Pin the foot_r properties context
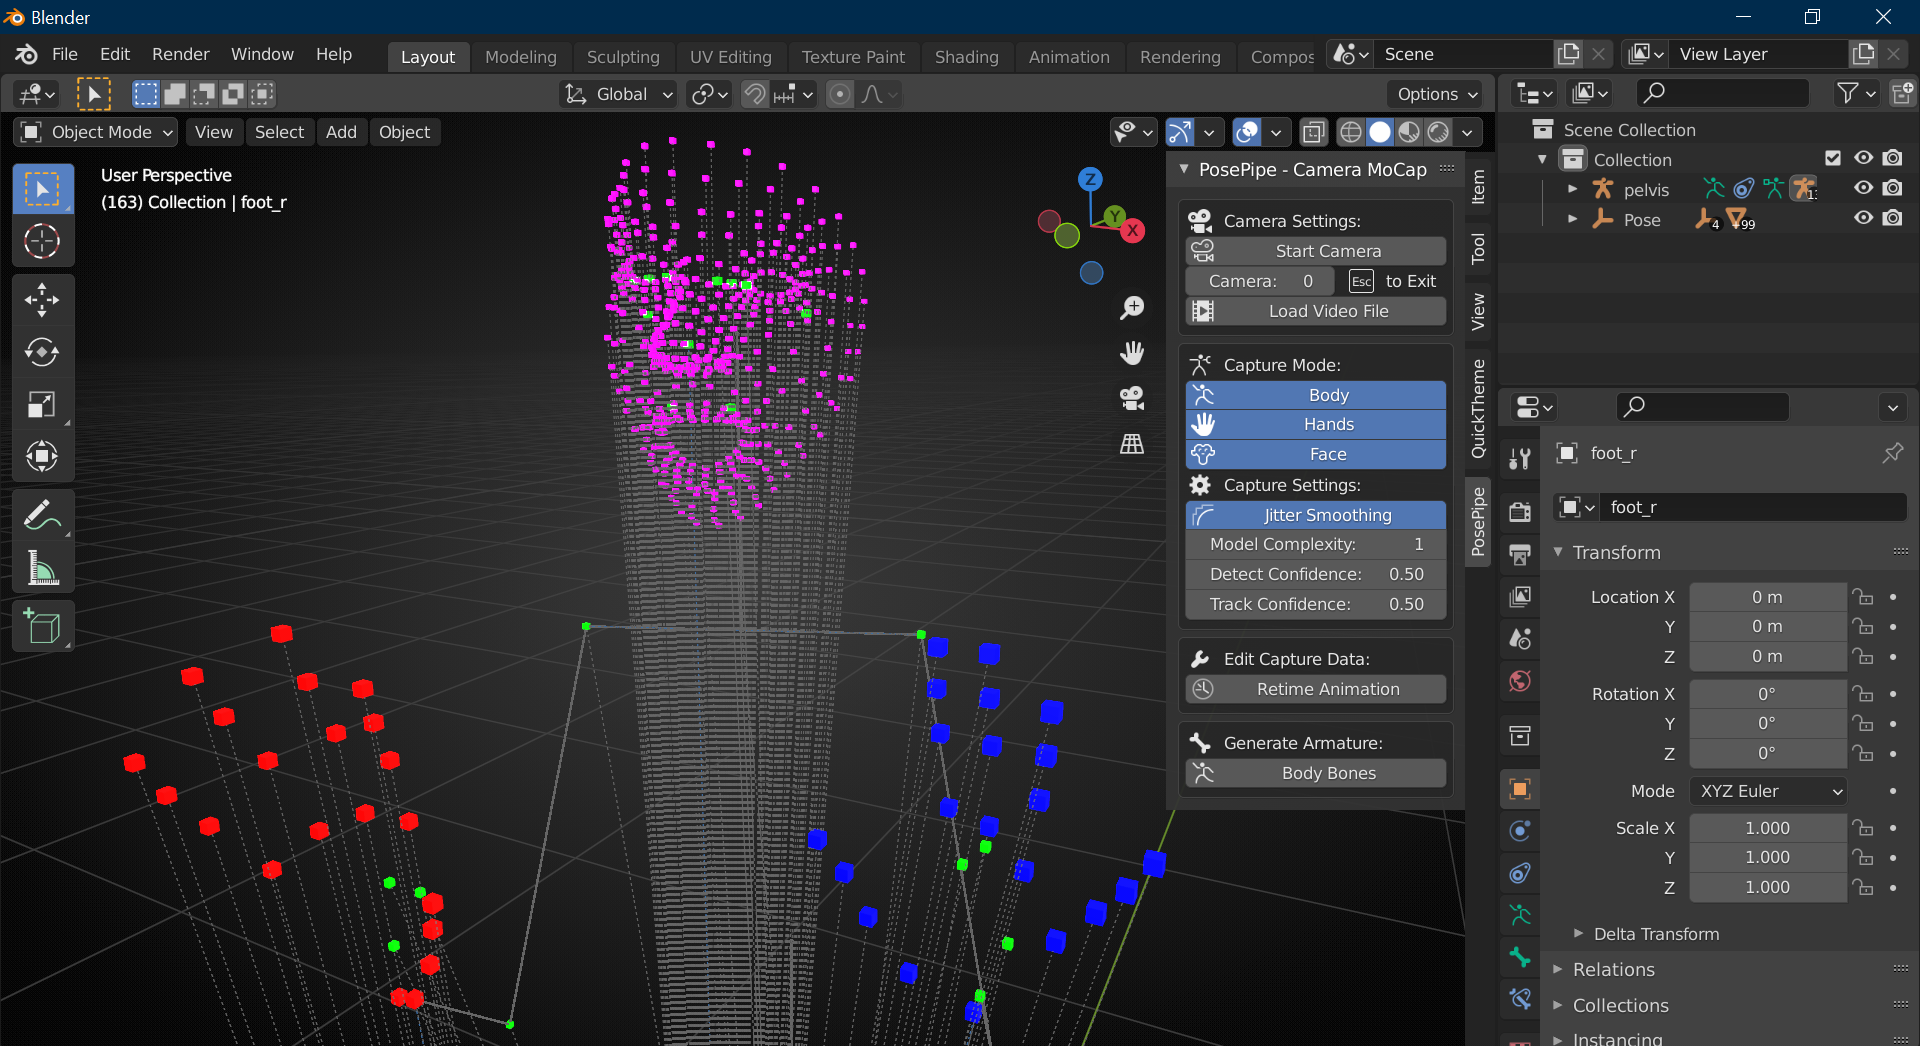 1892,453
